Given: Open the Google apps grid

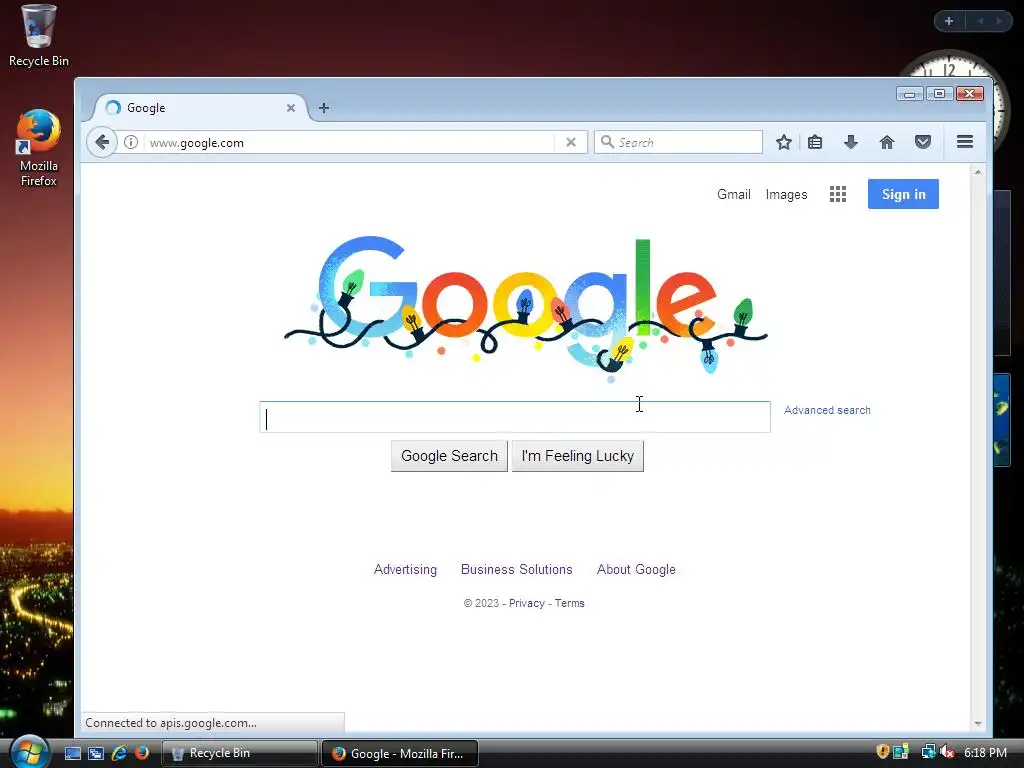Looking at the screenshot, I should [838, 194].
